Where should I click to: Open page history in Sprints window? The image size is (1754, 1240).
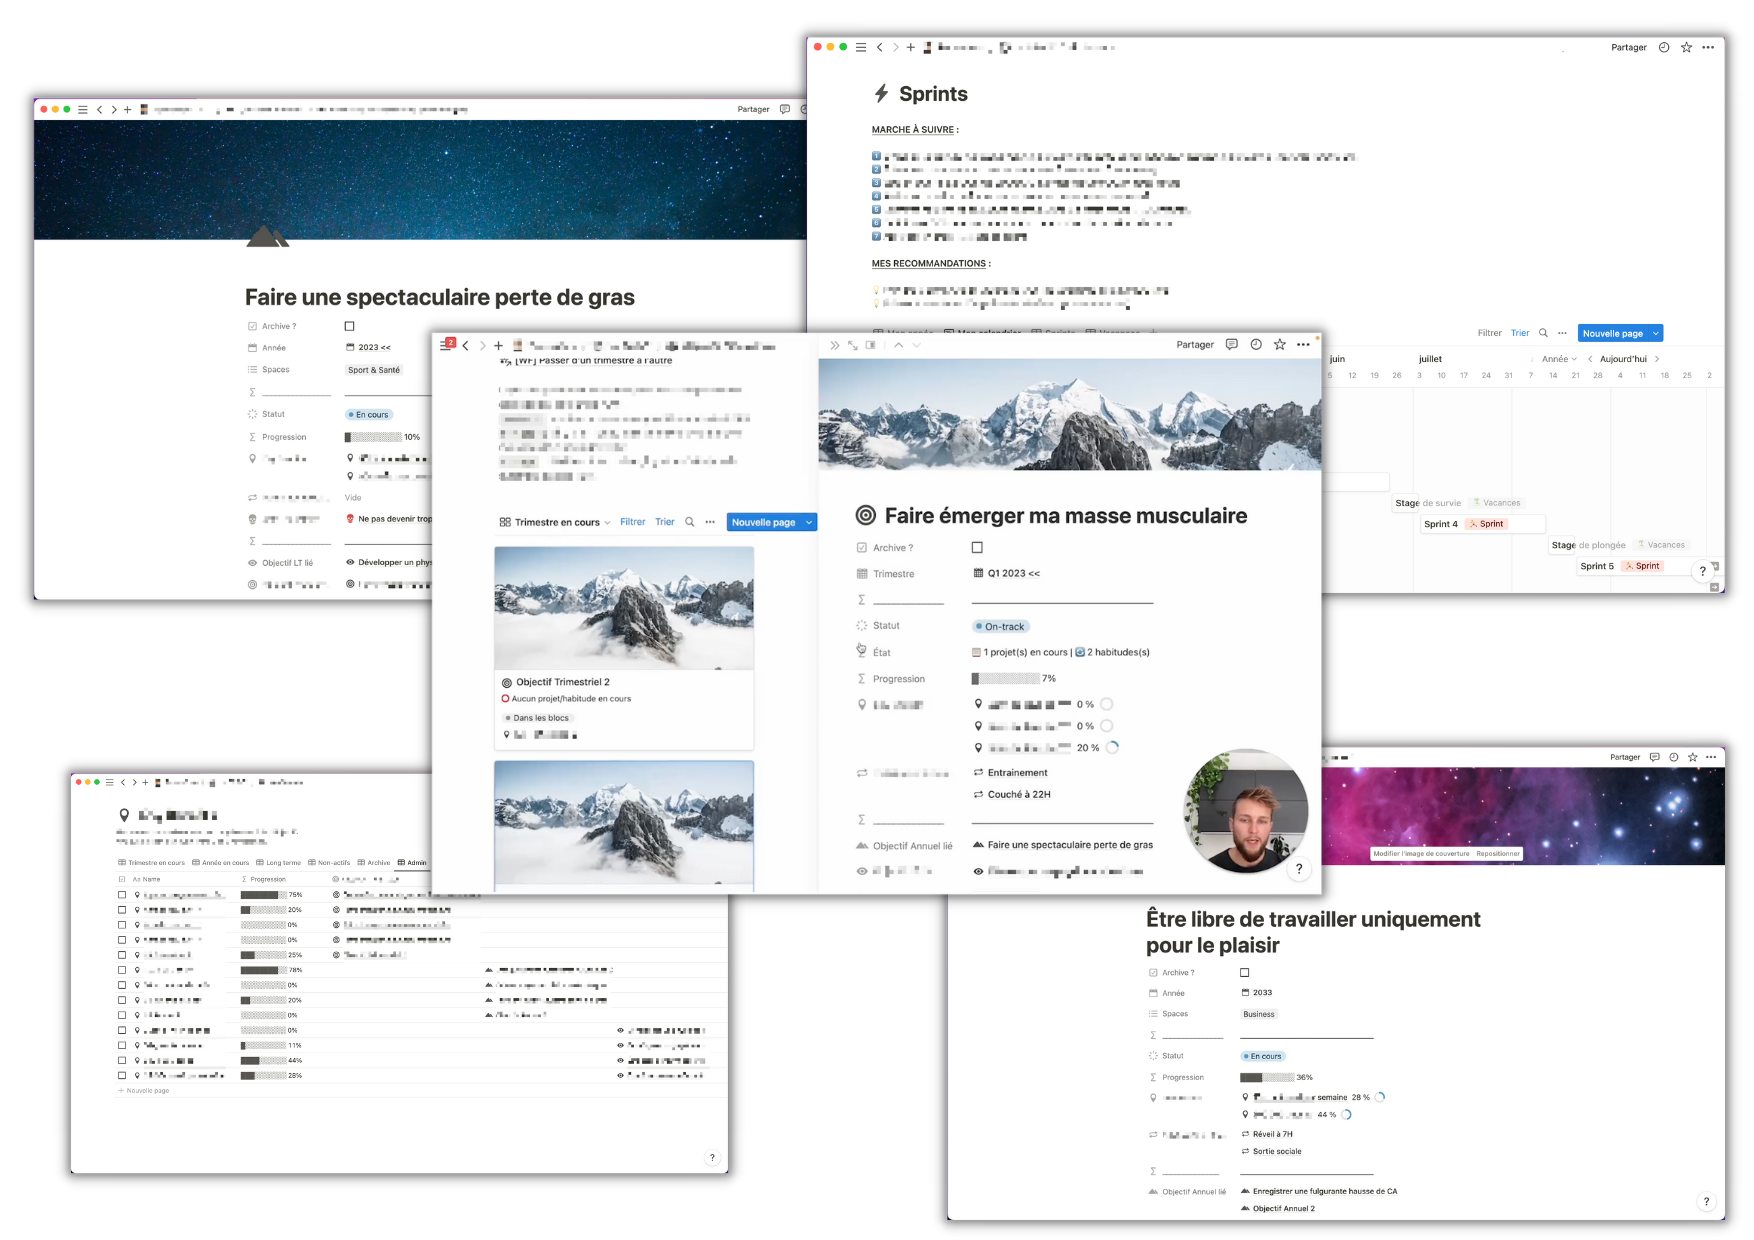point(1664,47)
